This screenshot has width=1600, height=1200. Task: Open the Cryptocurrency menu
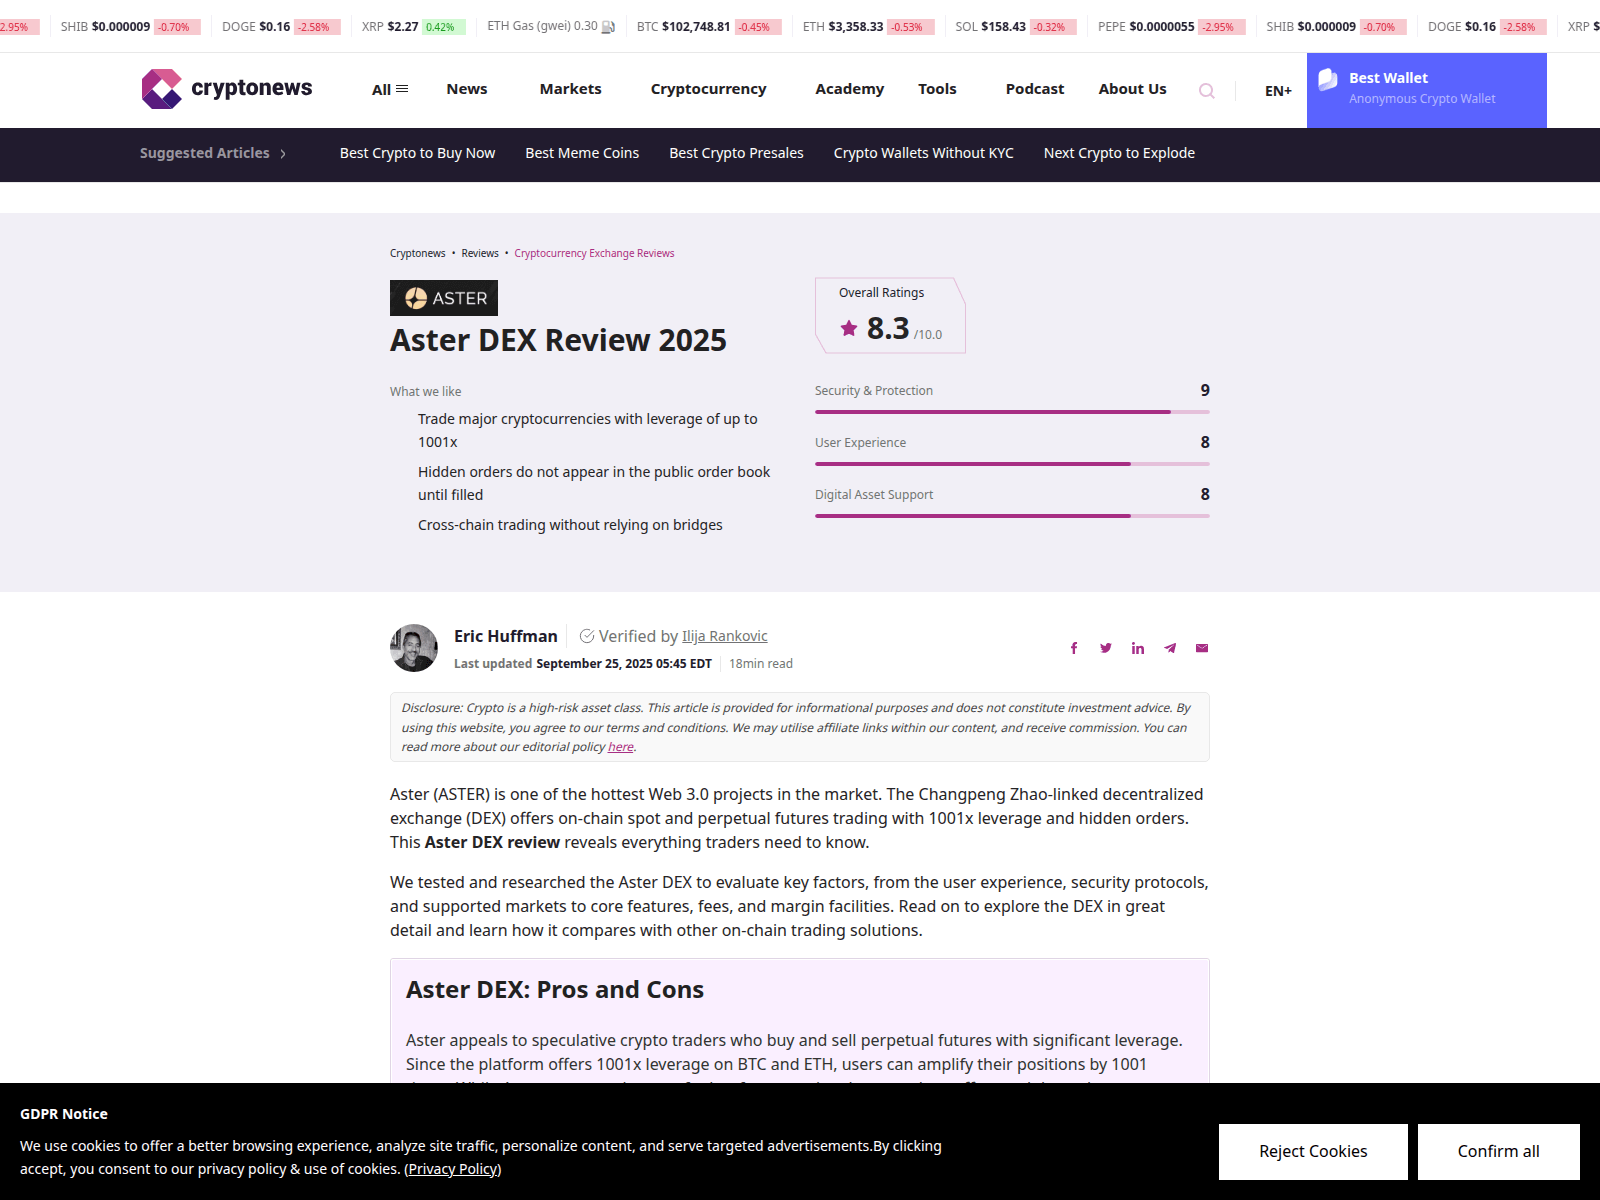click(x=709, y=89)
